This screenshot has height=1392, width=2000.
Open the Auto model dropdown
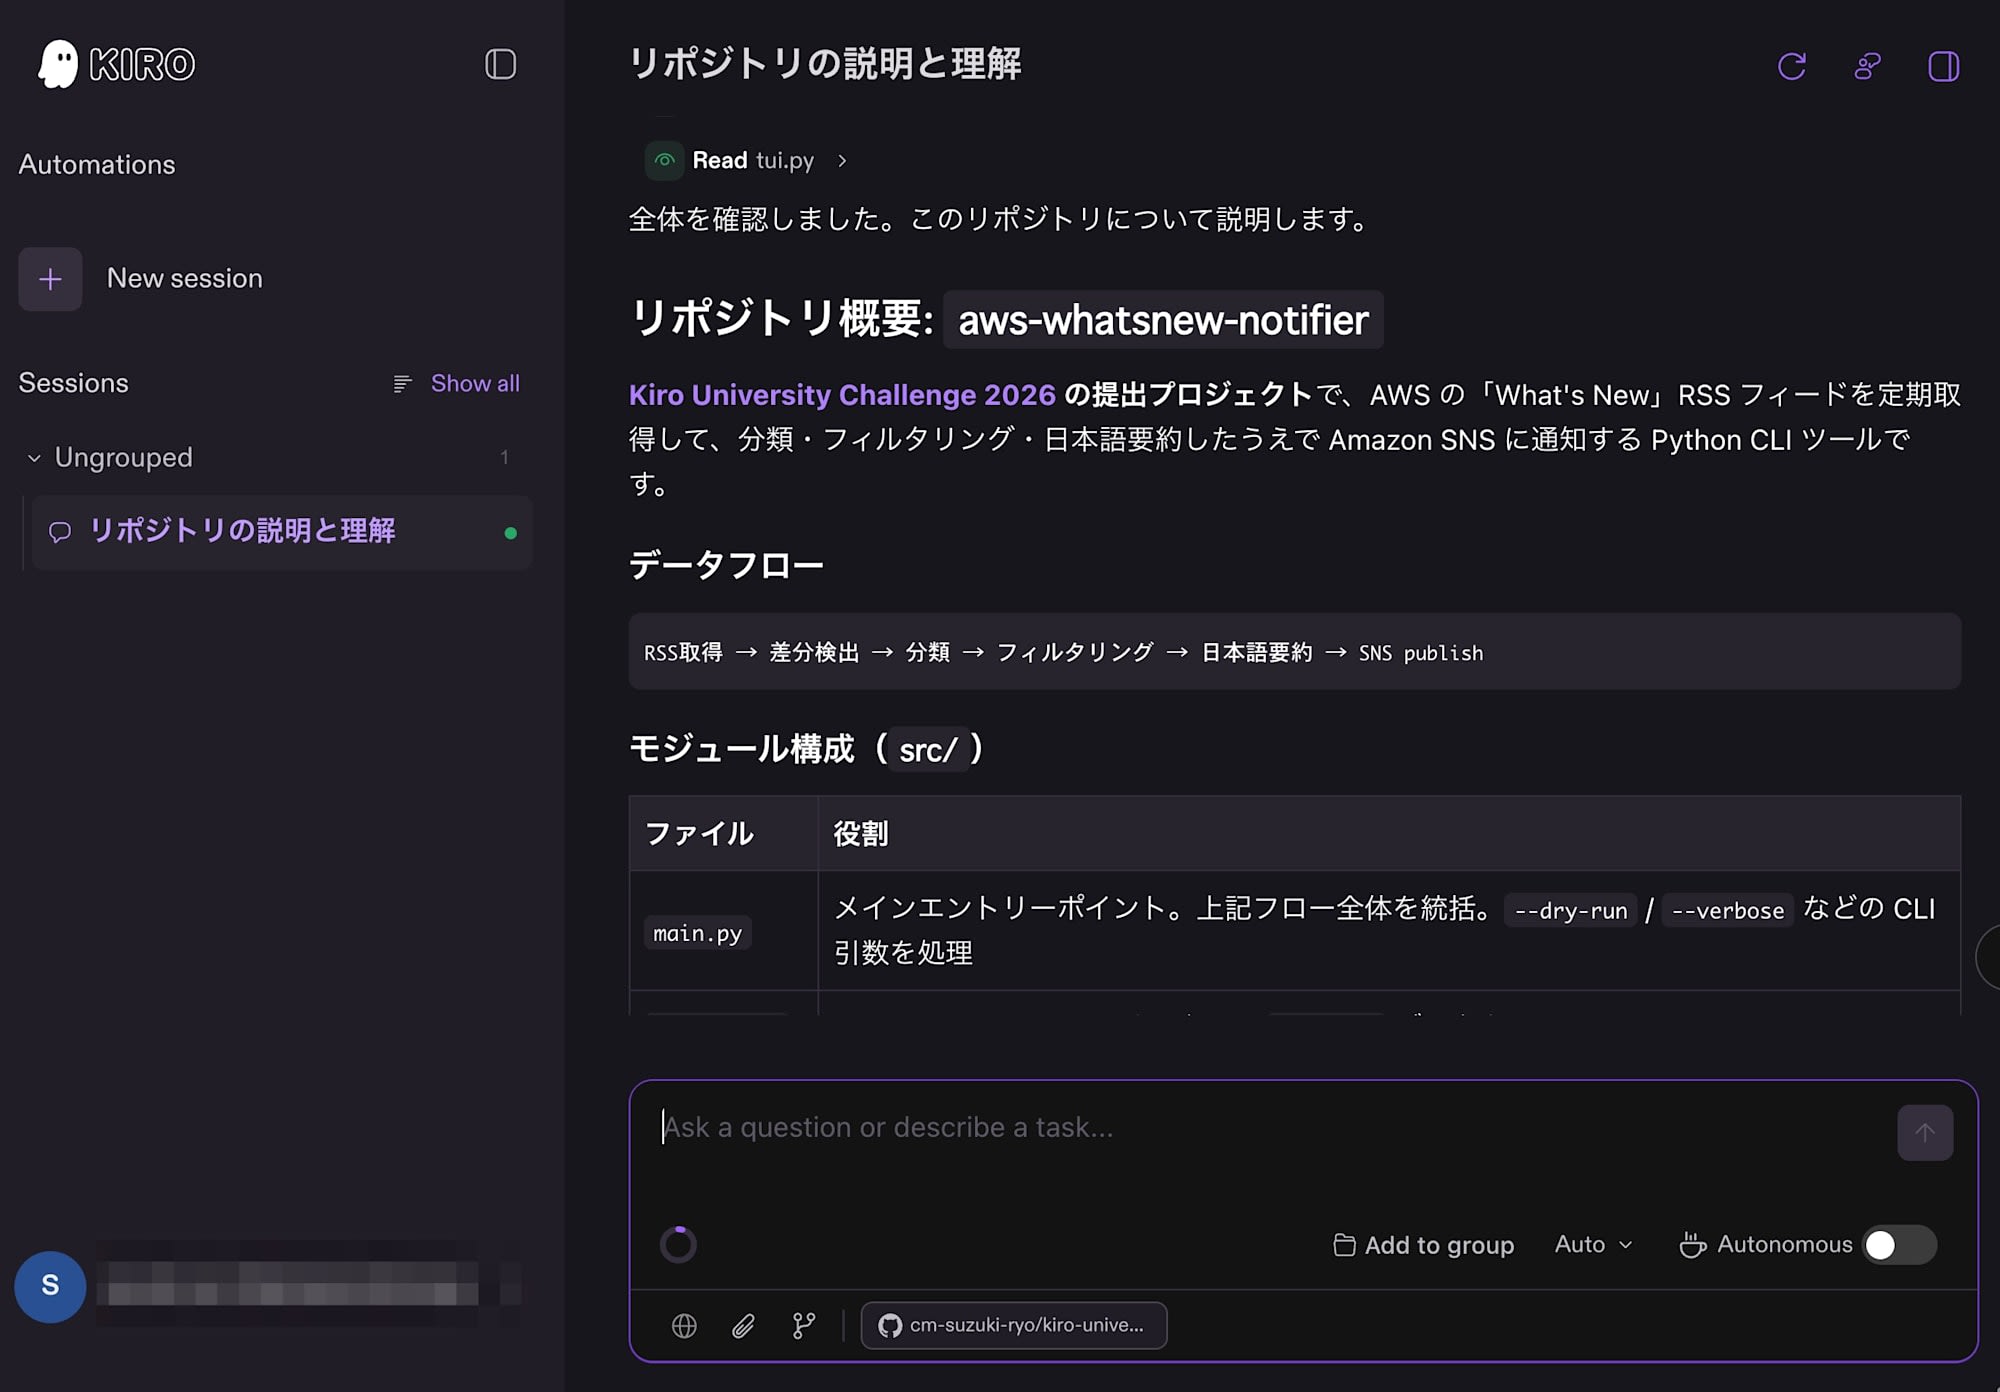pos(1594,1244)
